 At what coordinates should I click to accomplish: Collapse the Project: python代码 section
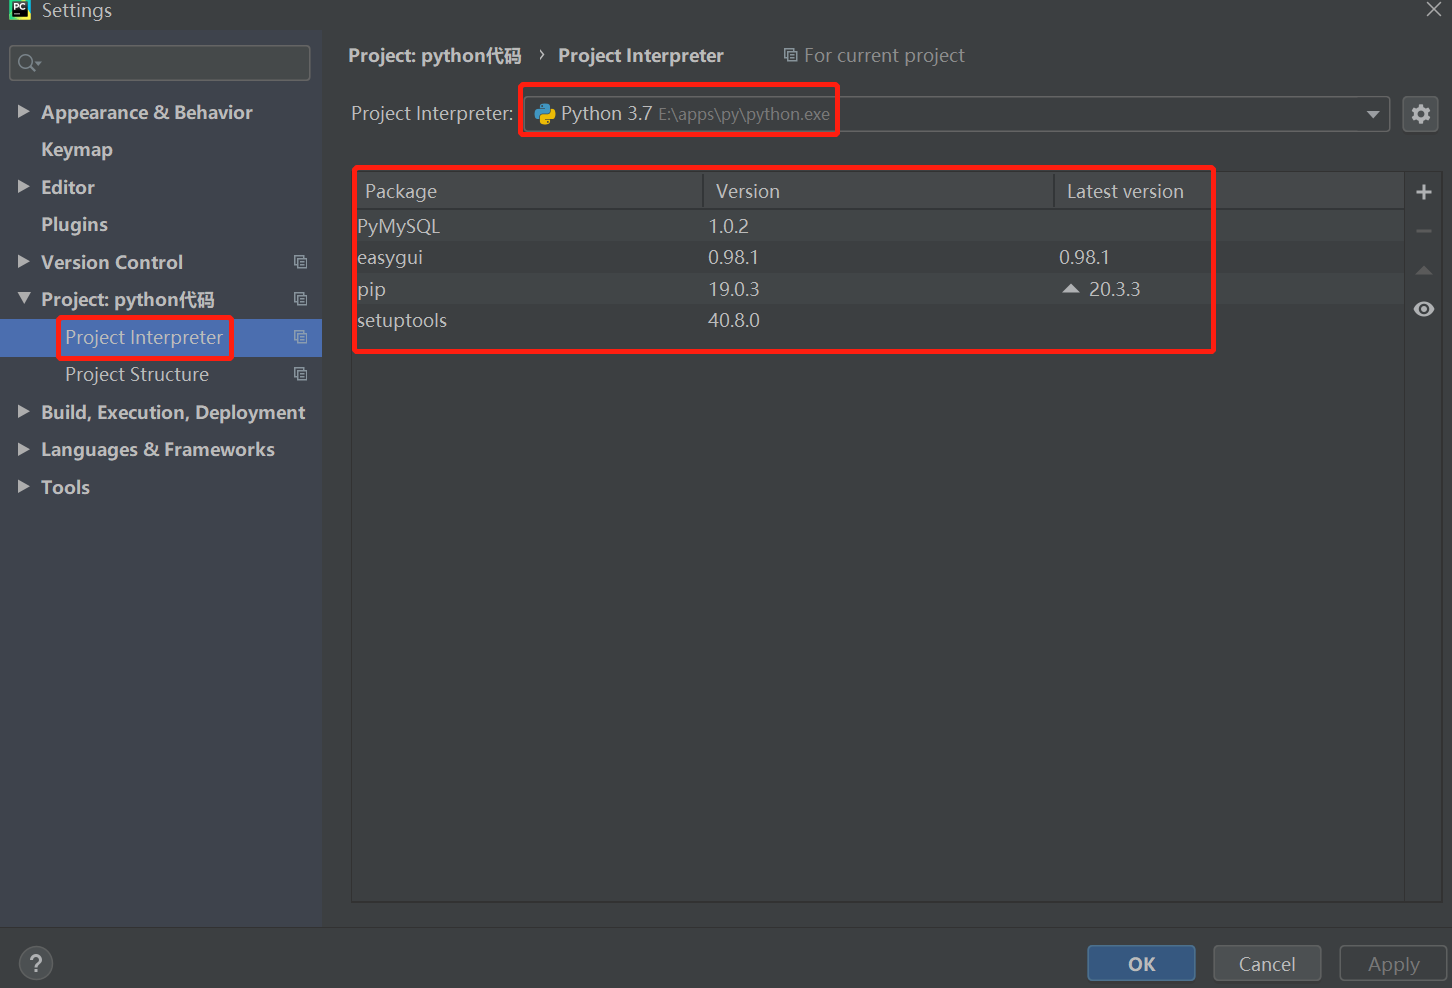(23, 299)
